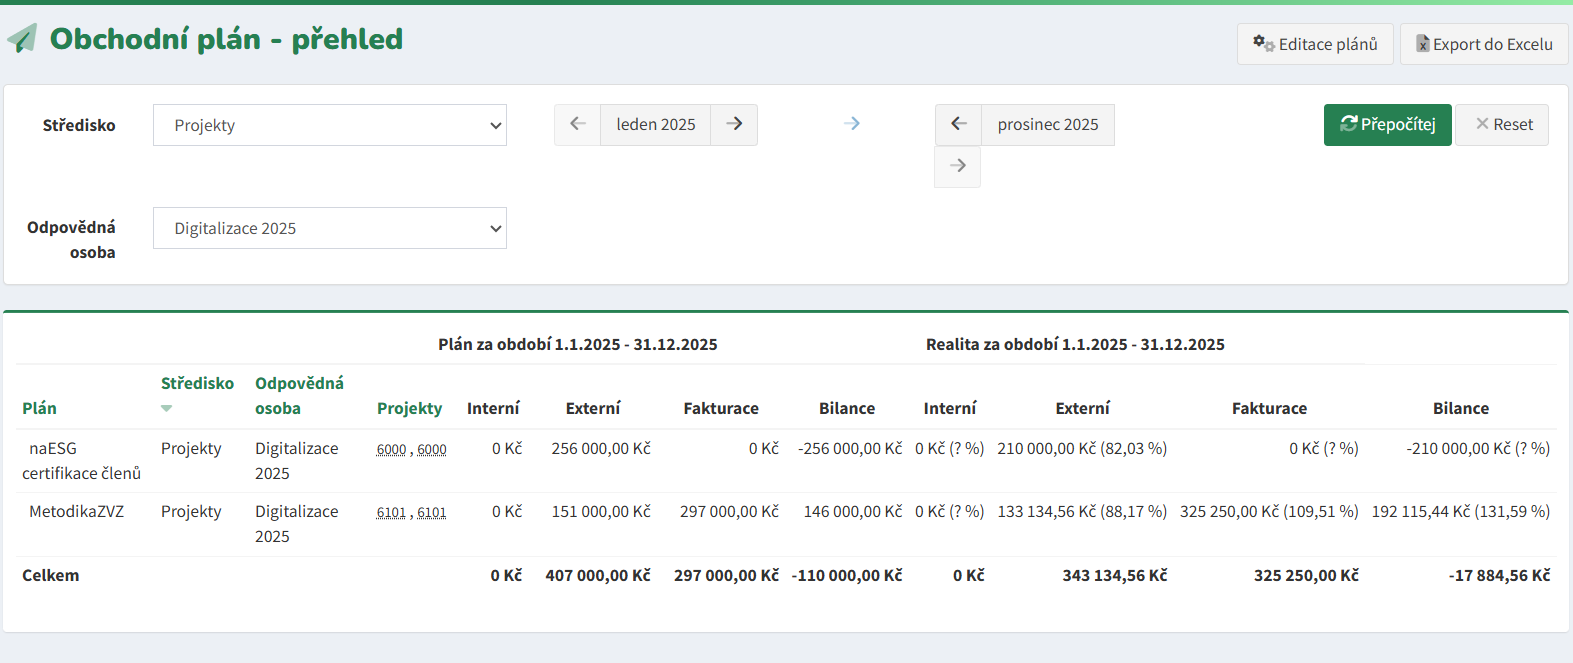Go to previous end month before prosinec 2025
The image size is (1573, 663).
pyautogui.click(x=958, y=124)
